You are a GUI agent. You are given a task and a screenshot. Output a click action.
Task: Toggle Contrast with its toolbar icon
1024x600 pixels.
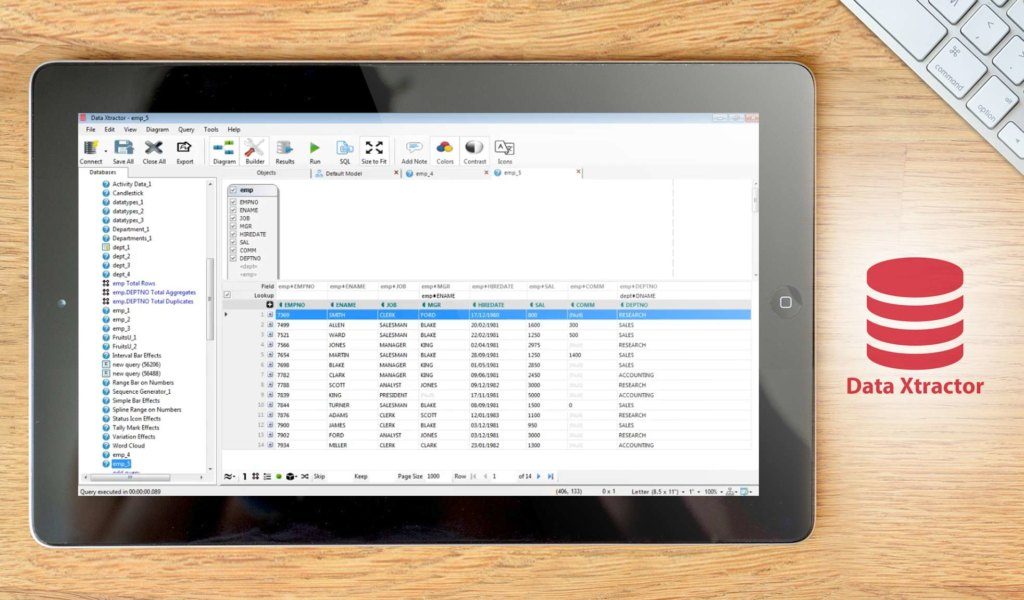coord(475,148)
